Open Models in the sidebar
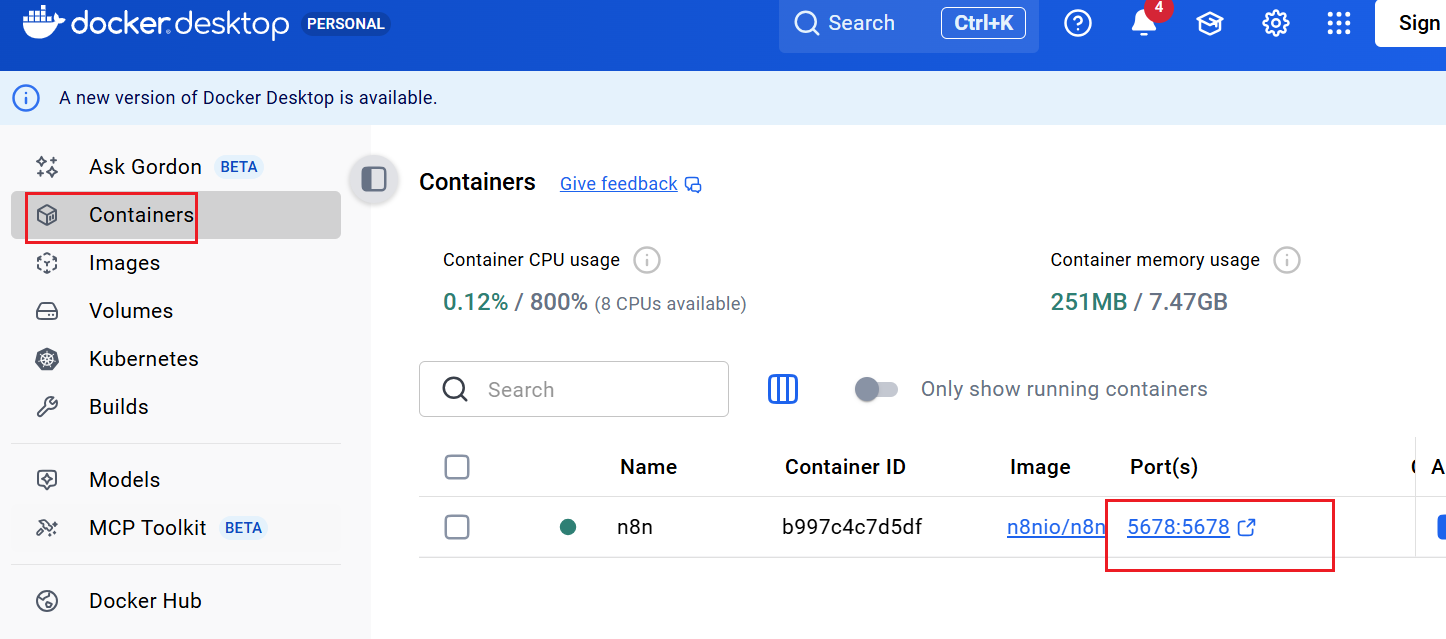The image size is (1446, 639). (x=176, y=480)
